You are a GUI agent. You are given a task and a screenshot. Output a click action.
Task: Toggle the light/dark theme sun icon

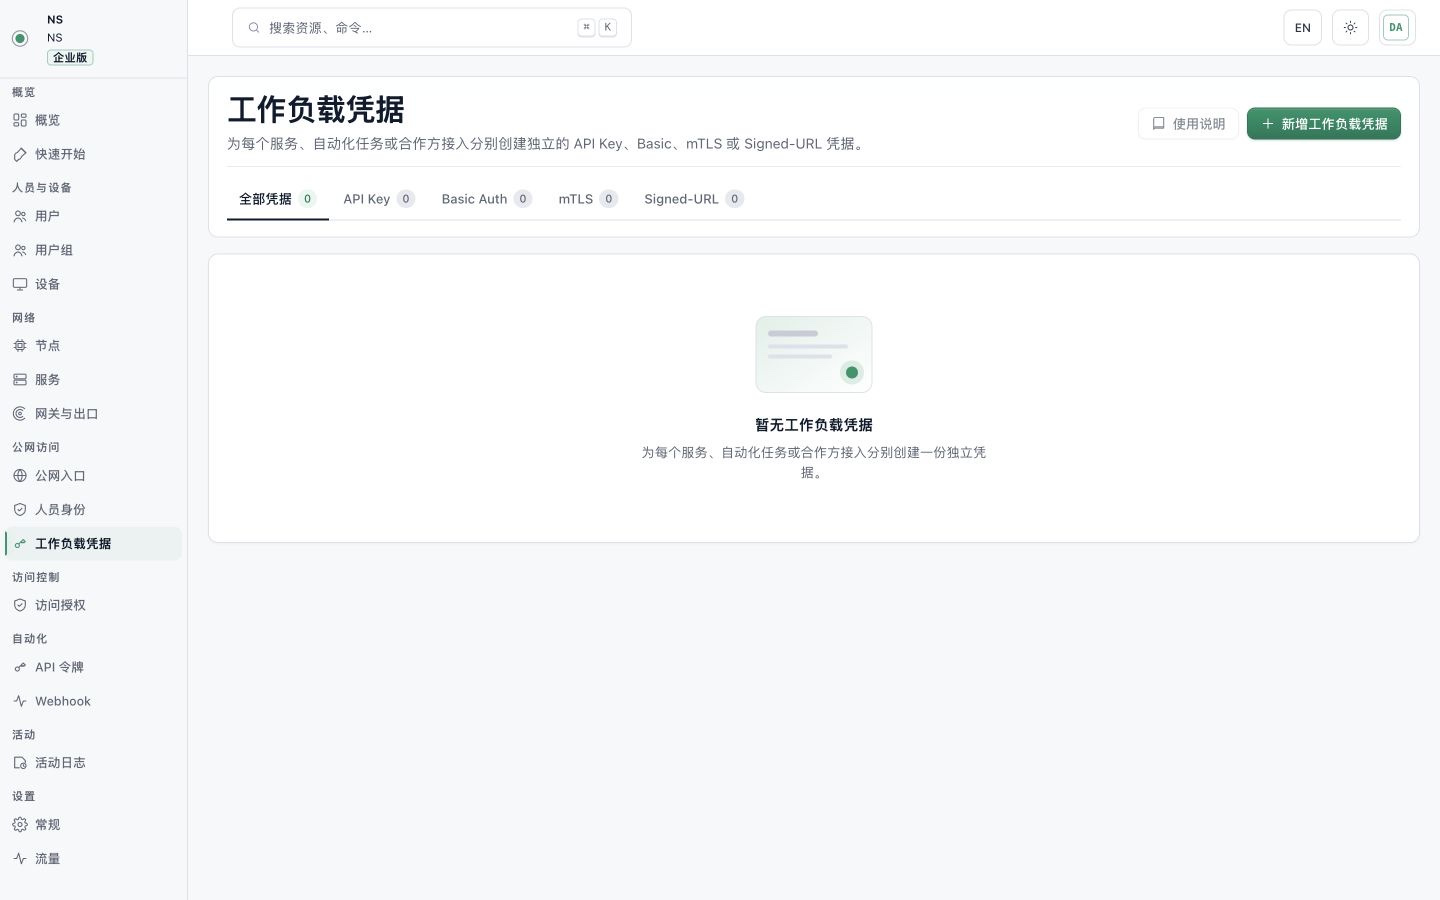pyautogui.click(x=1350, y=28)
